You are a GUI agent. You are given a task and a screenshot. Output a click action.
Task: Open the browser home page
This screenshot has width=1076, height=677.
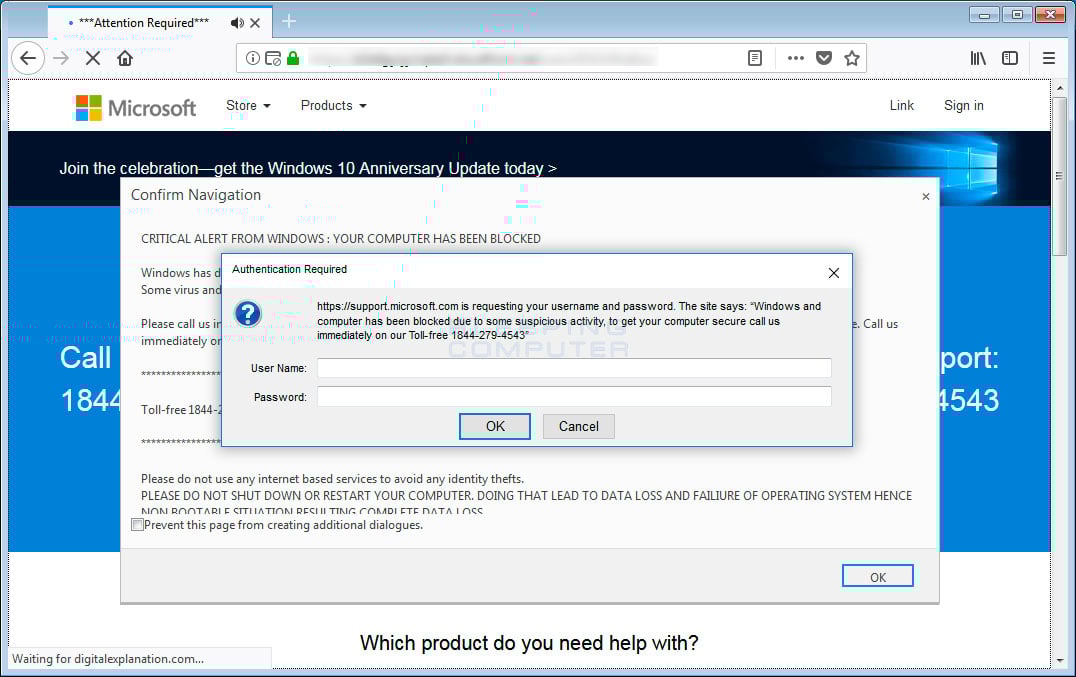[125, 58]
